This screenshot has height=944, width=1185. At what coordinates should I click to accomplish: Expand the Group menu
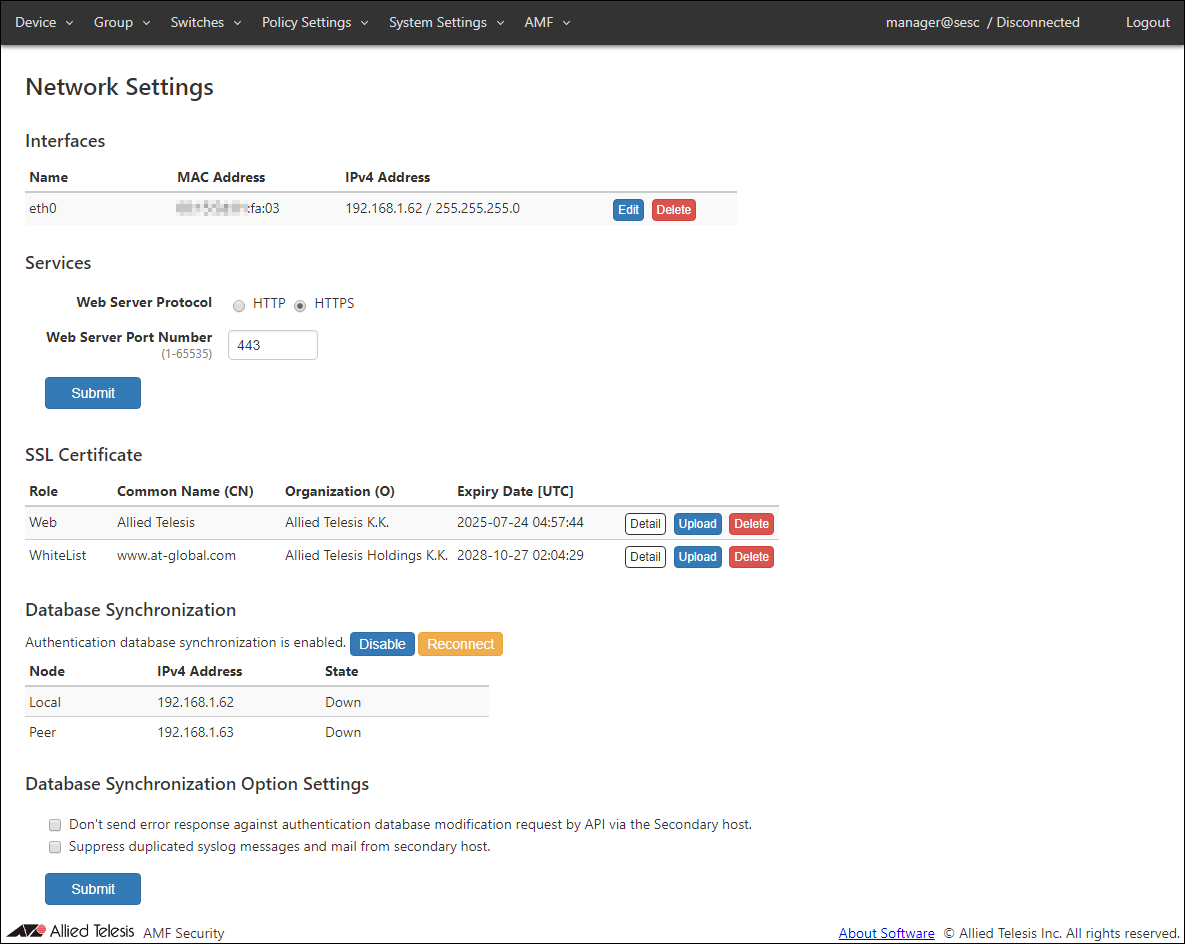coord(122,22)
